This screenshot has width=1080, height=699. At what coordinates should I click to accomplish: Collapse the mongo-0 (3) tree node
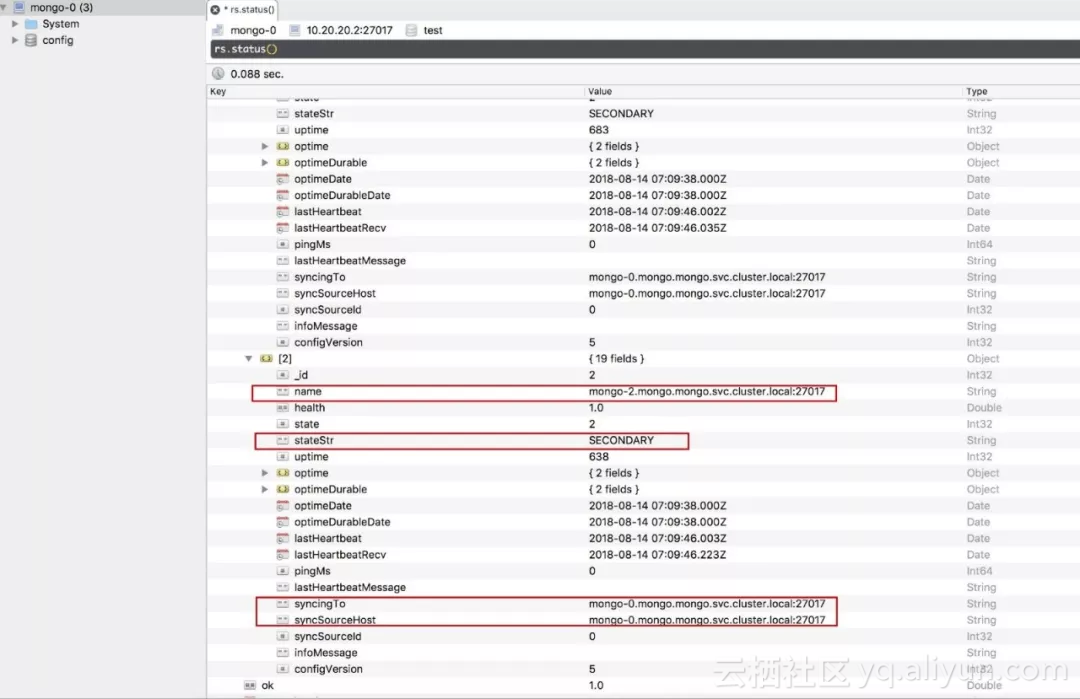[x=4, y=7]
